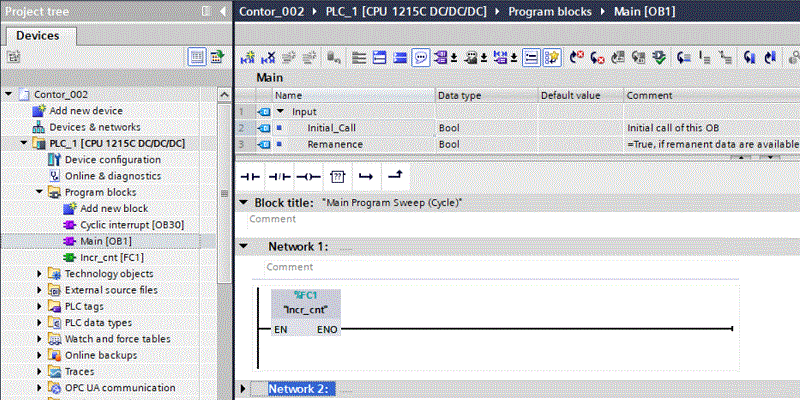Insert an empty box instruction
The height and width of the screenshot is (400, 800).
click(337, 175)
